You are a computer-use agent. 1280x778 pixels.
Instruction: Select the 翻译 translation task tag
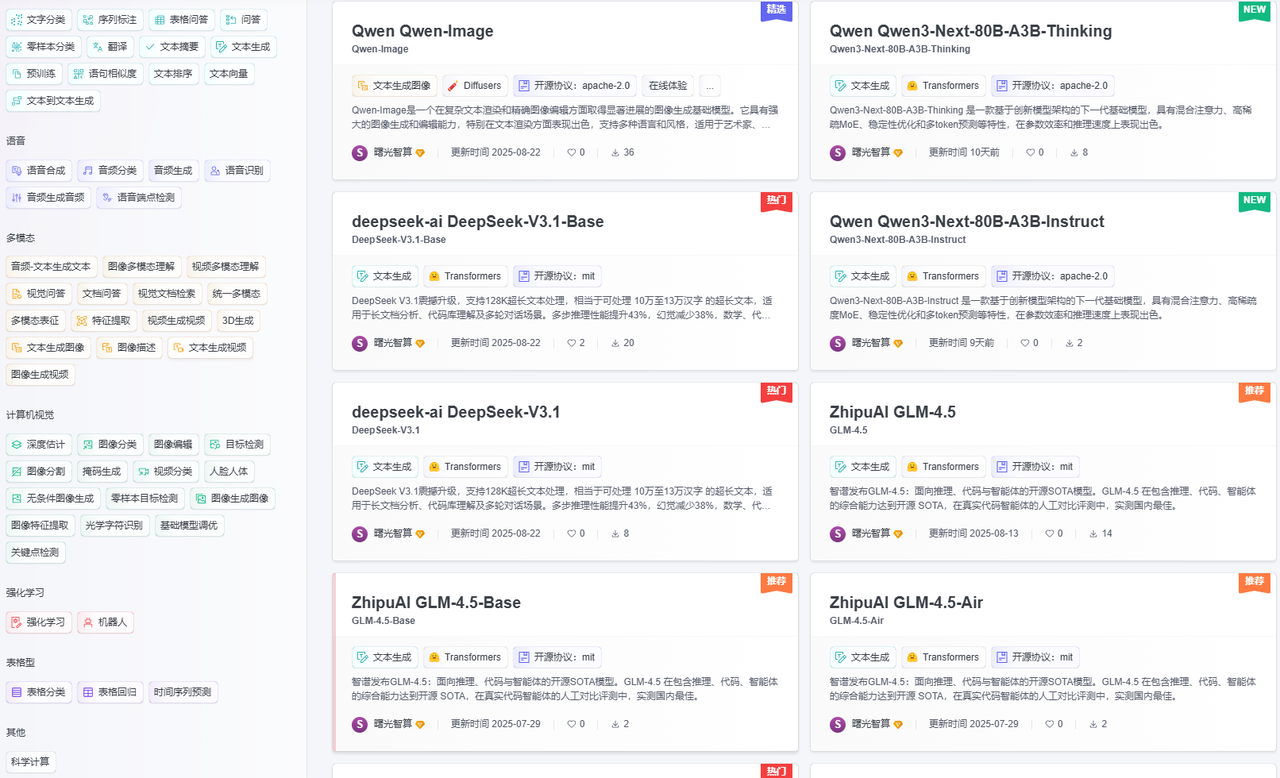110,46
